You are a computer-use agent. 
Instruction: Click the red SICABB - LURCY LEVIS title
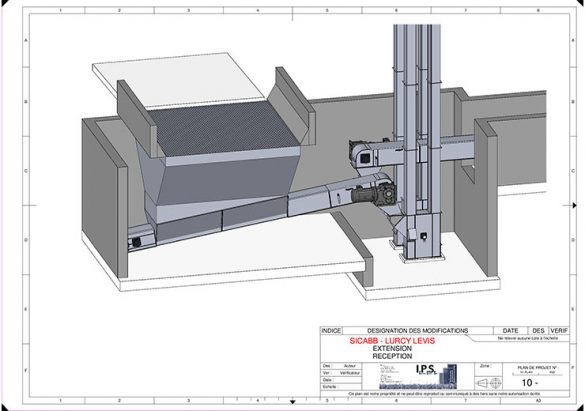pyautogui.click(x=392, y=341)
